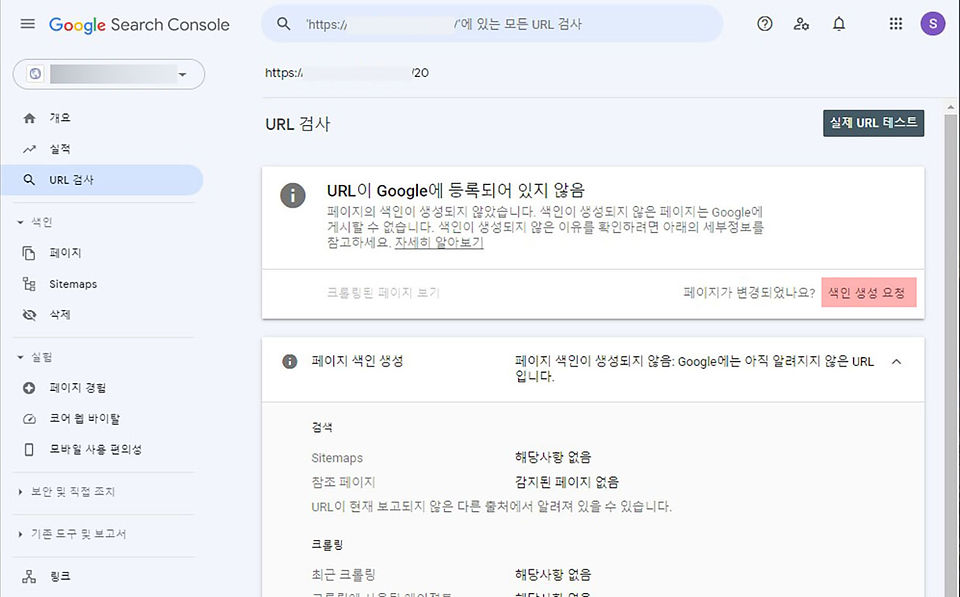960x597 pixels.
Task: Open the Google apps grid
Action: (895, 24)
